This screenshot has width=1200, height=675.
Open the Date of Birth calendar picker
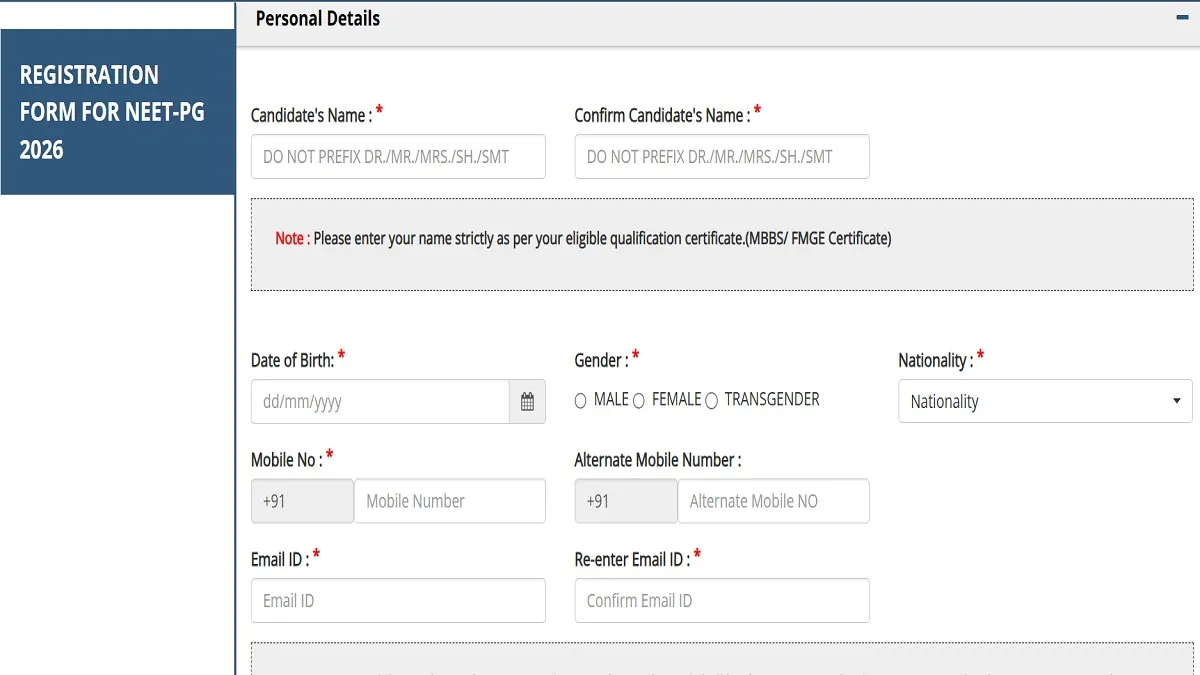(x=527, y=402)
